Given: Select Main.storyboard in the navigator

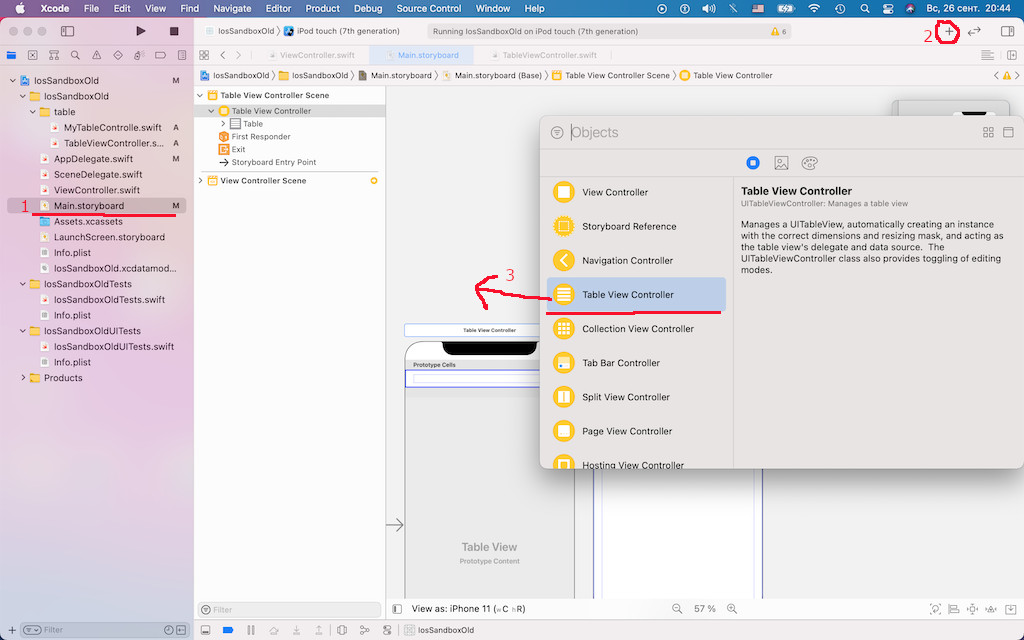Looking at the screenshot, I should coord(97,206).
